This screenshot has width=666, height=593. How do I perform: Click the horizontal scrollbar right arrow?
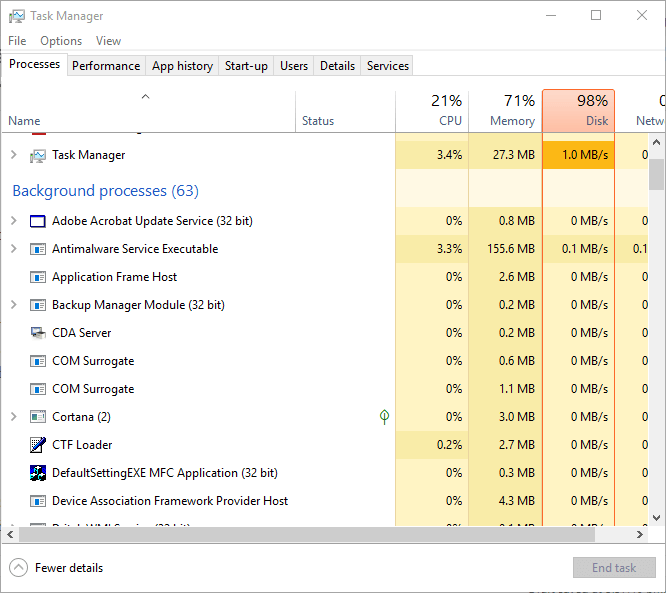pyautogui.click(x=640, y=534)
